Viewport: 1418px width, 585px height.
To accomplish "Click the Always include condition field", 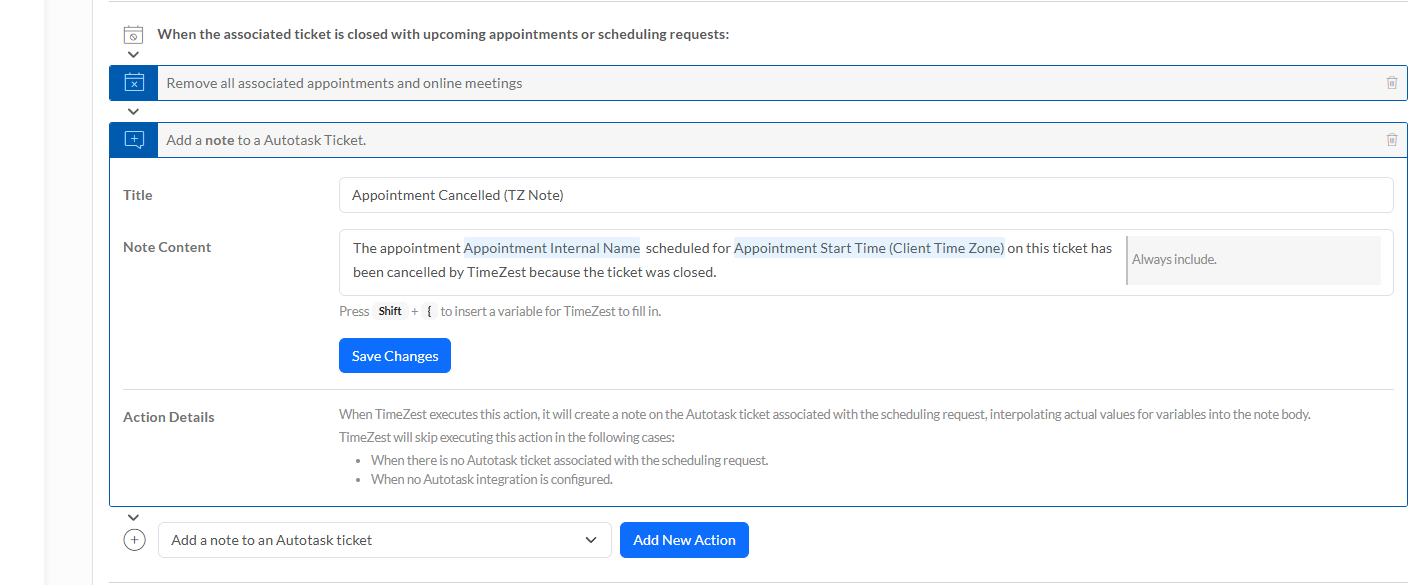I will pyautogui.click(x=1253, y=260).
